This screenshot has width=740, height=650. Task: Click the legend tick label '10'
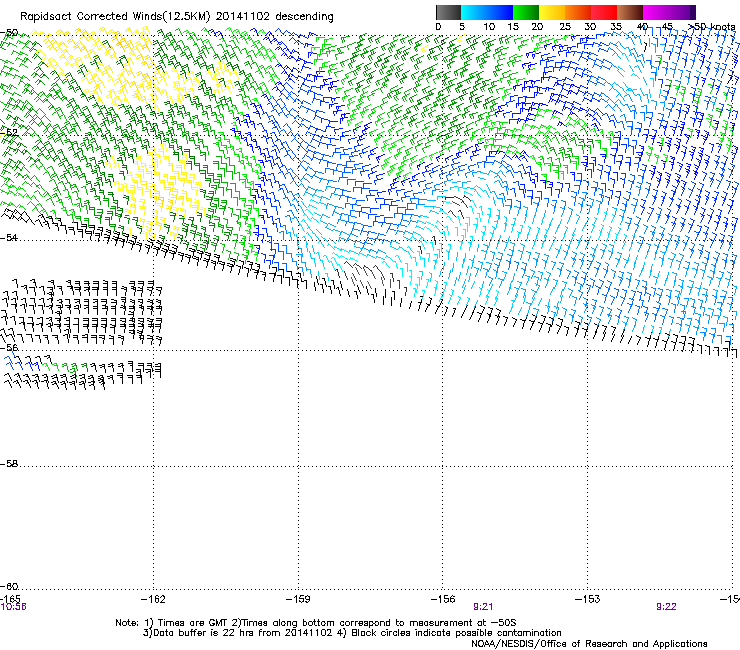pyautogui.click(x=489, y=27)
